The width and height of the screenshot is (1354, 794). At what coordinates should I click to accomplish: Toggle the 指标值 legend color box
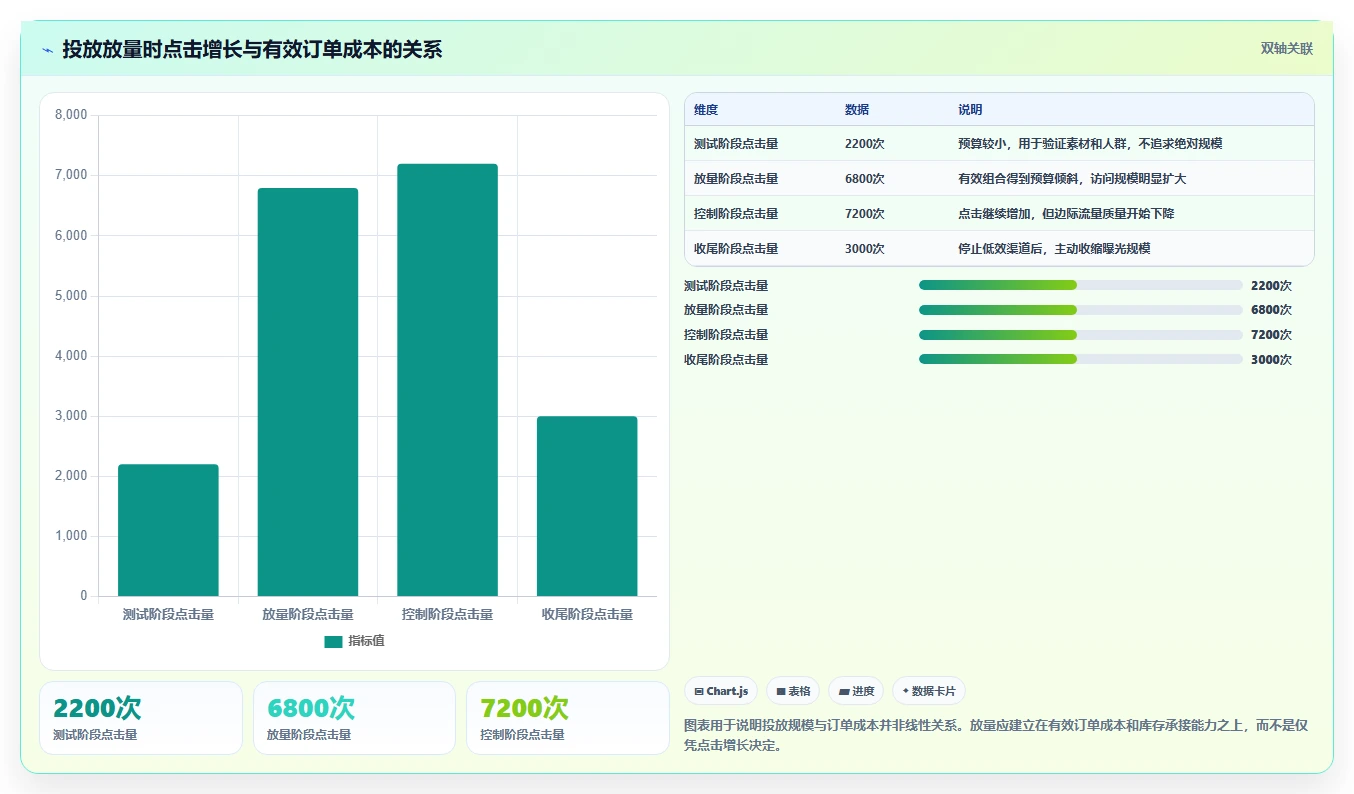[x=333, y=641]
